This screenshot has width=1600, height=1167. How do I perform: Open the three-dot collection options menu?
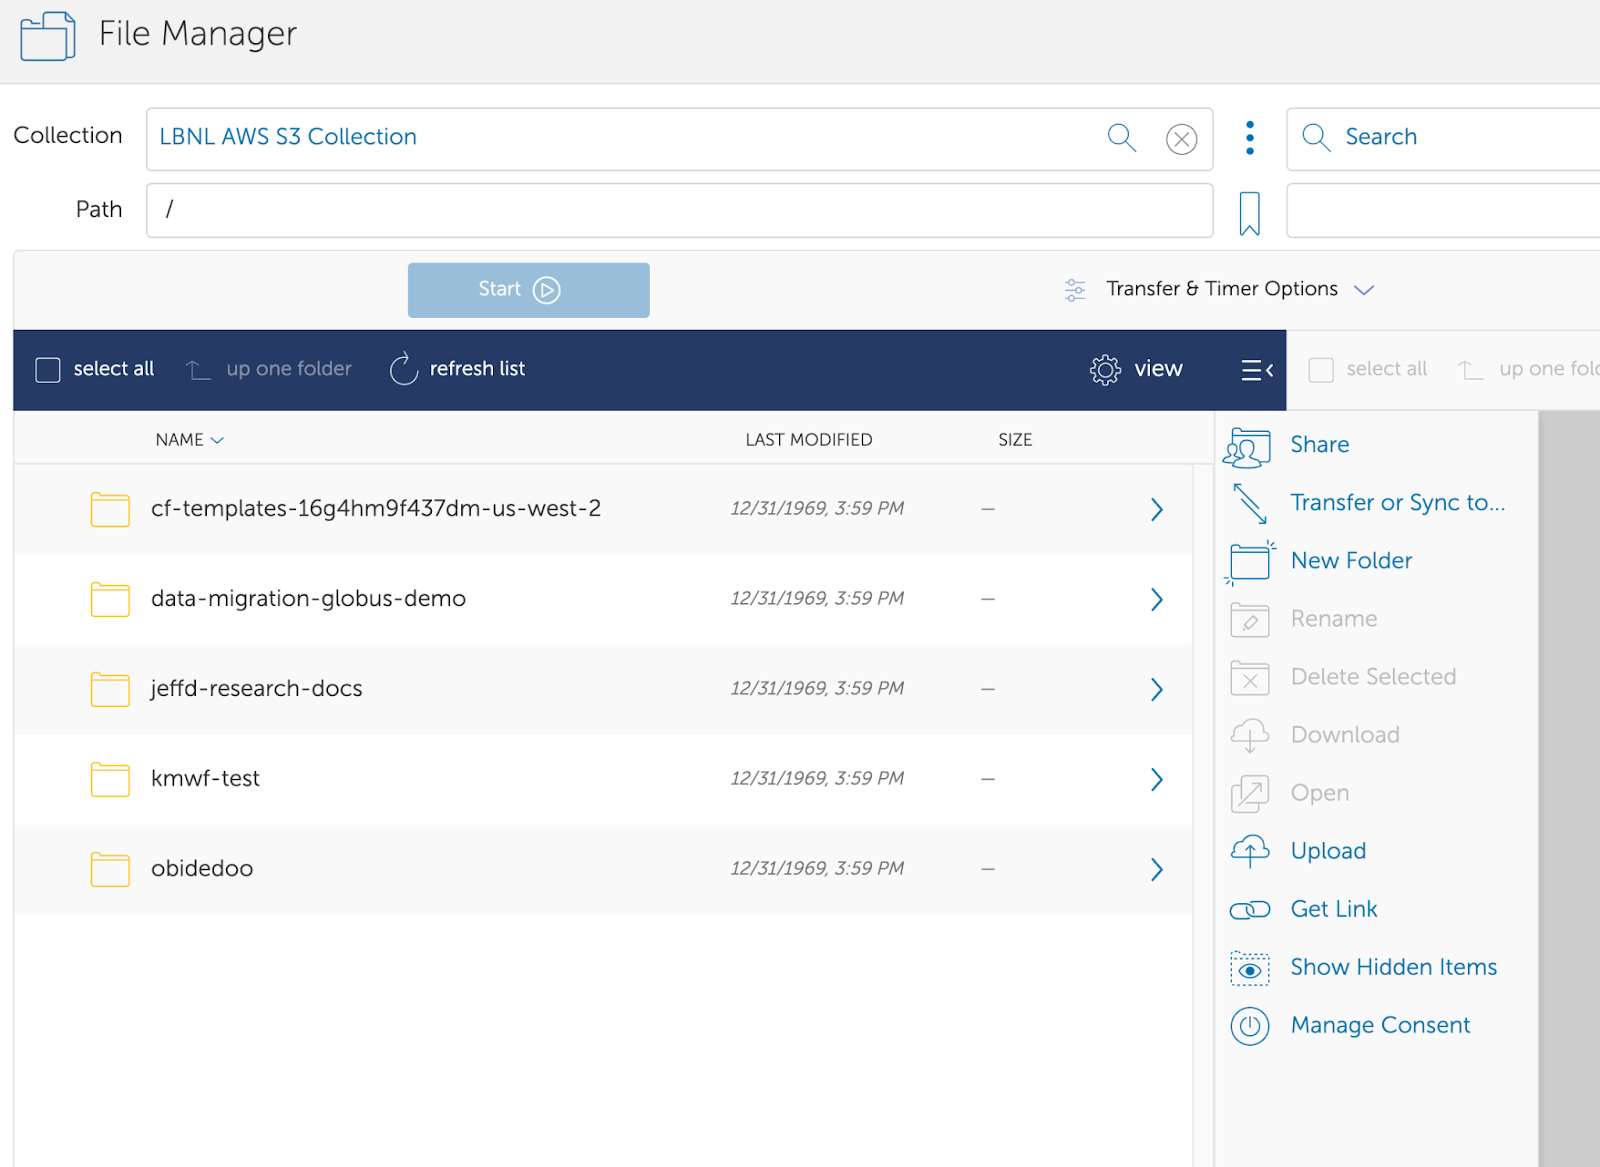click(x=1249, y=138)
